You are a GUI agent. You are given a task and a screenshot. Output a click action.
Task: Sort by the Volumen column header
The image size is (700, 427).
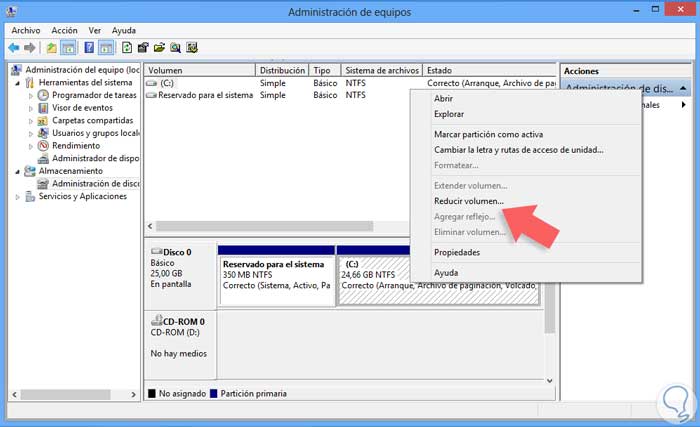pyautogui.click(x=200, y=70)
